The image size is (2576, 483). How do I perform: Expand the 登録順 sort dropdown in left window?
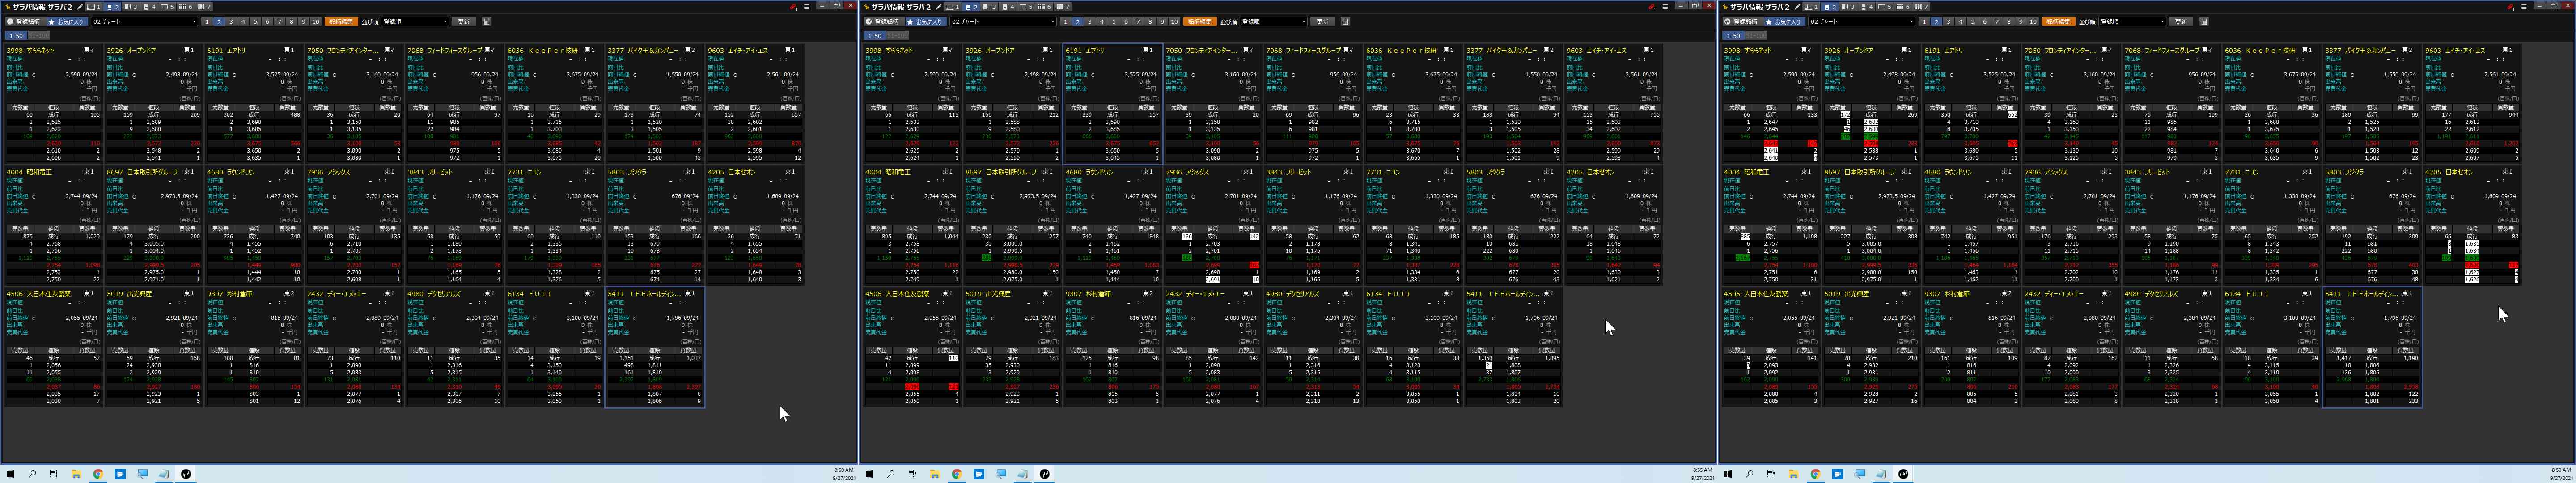click(414, 21)
